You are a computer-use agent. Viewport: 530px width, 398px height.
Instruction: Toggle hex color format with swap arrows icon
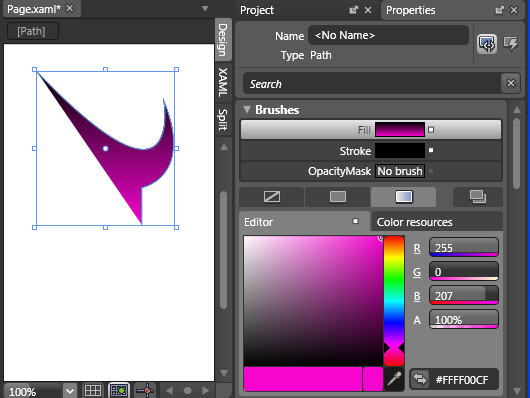(420, 379)
